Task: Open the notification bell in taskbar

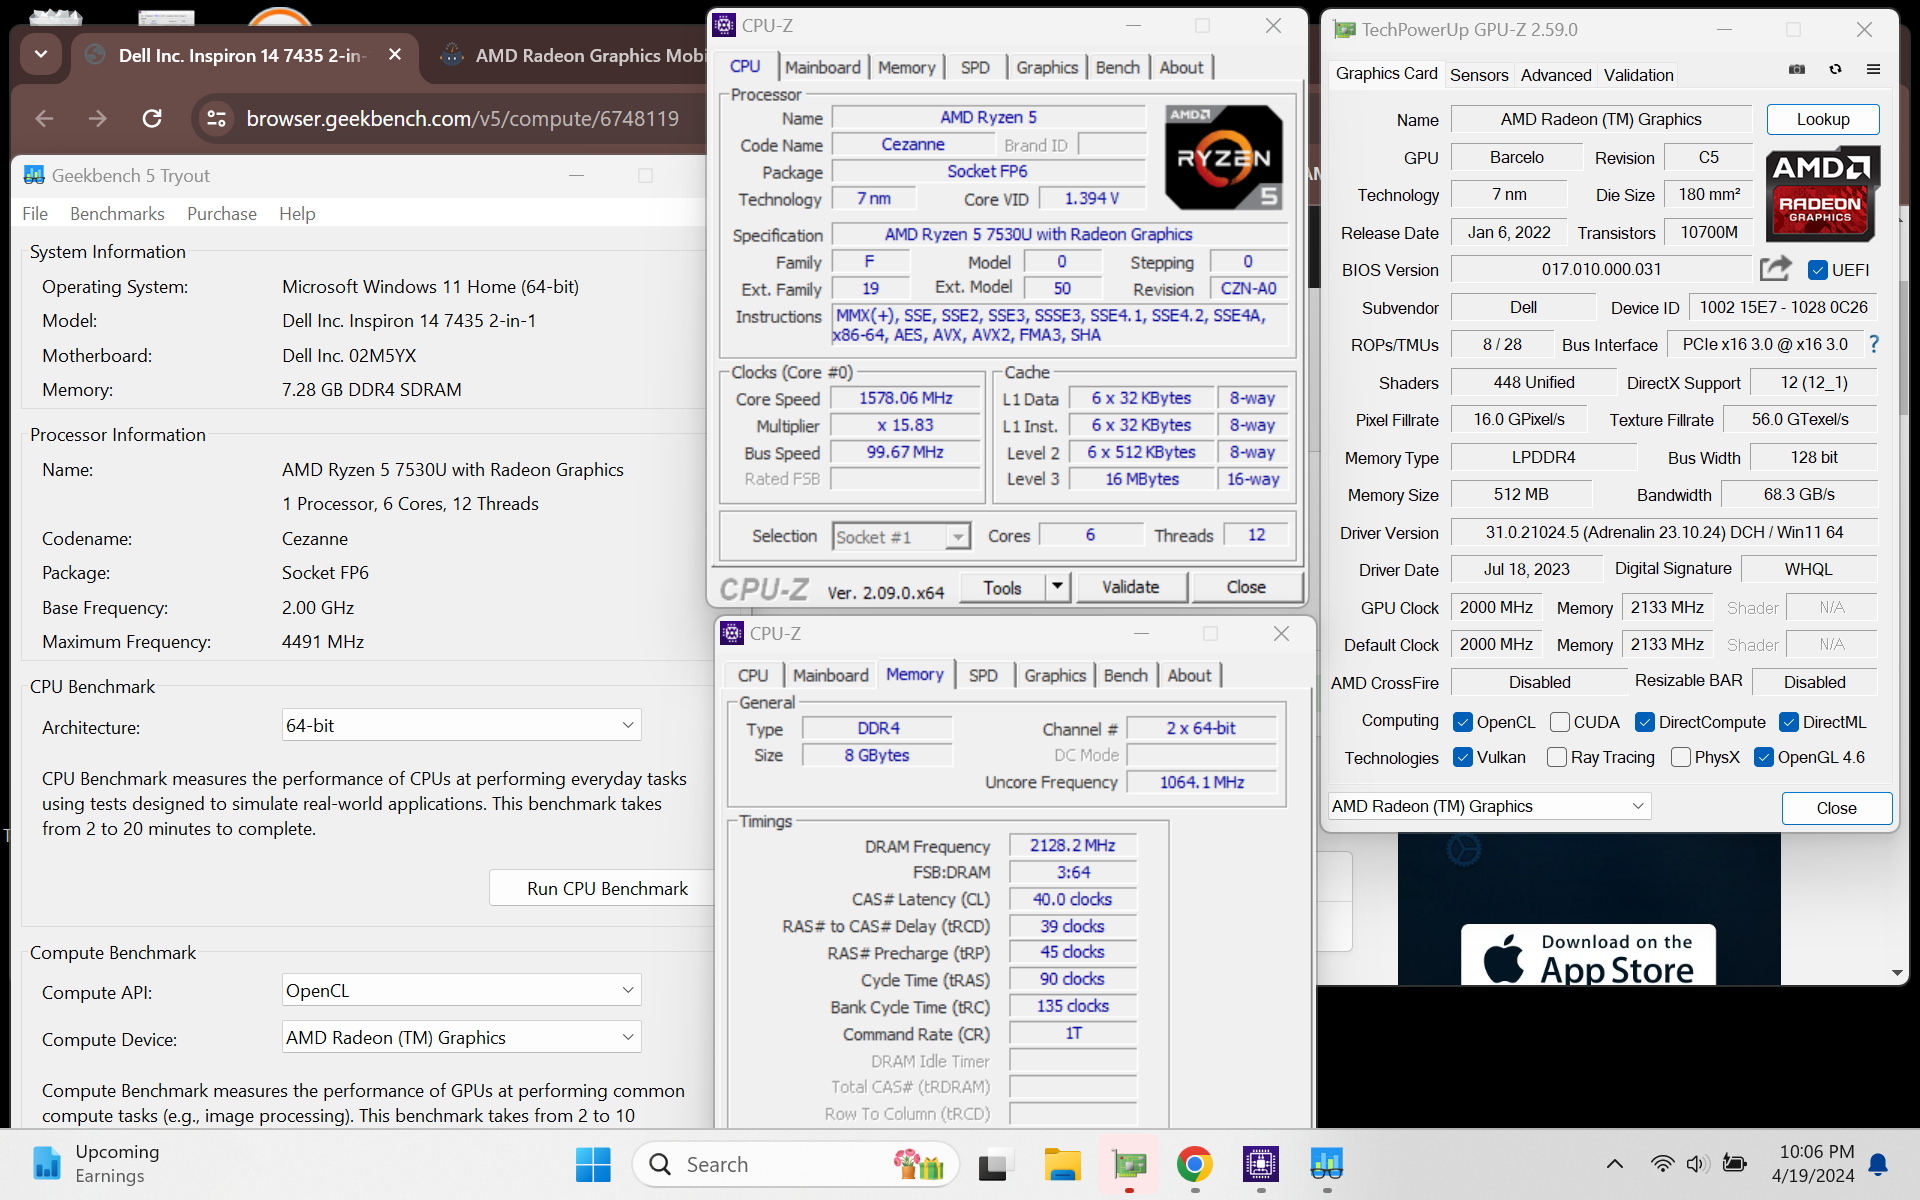Action: 1878,1164
